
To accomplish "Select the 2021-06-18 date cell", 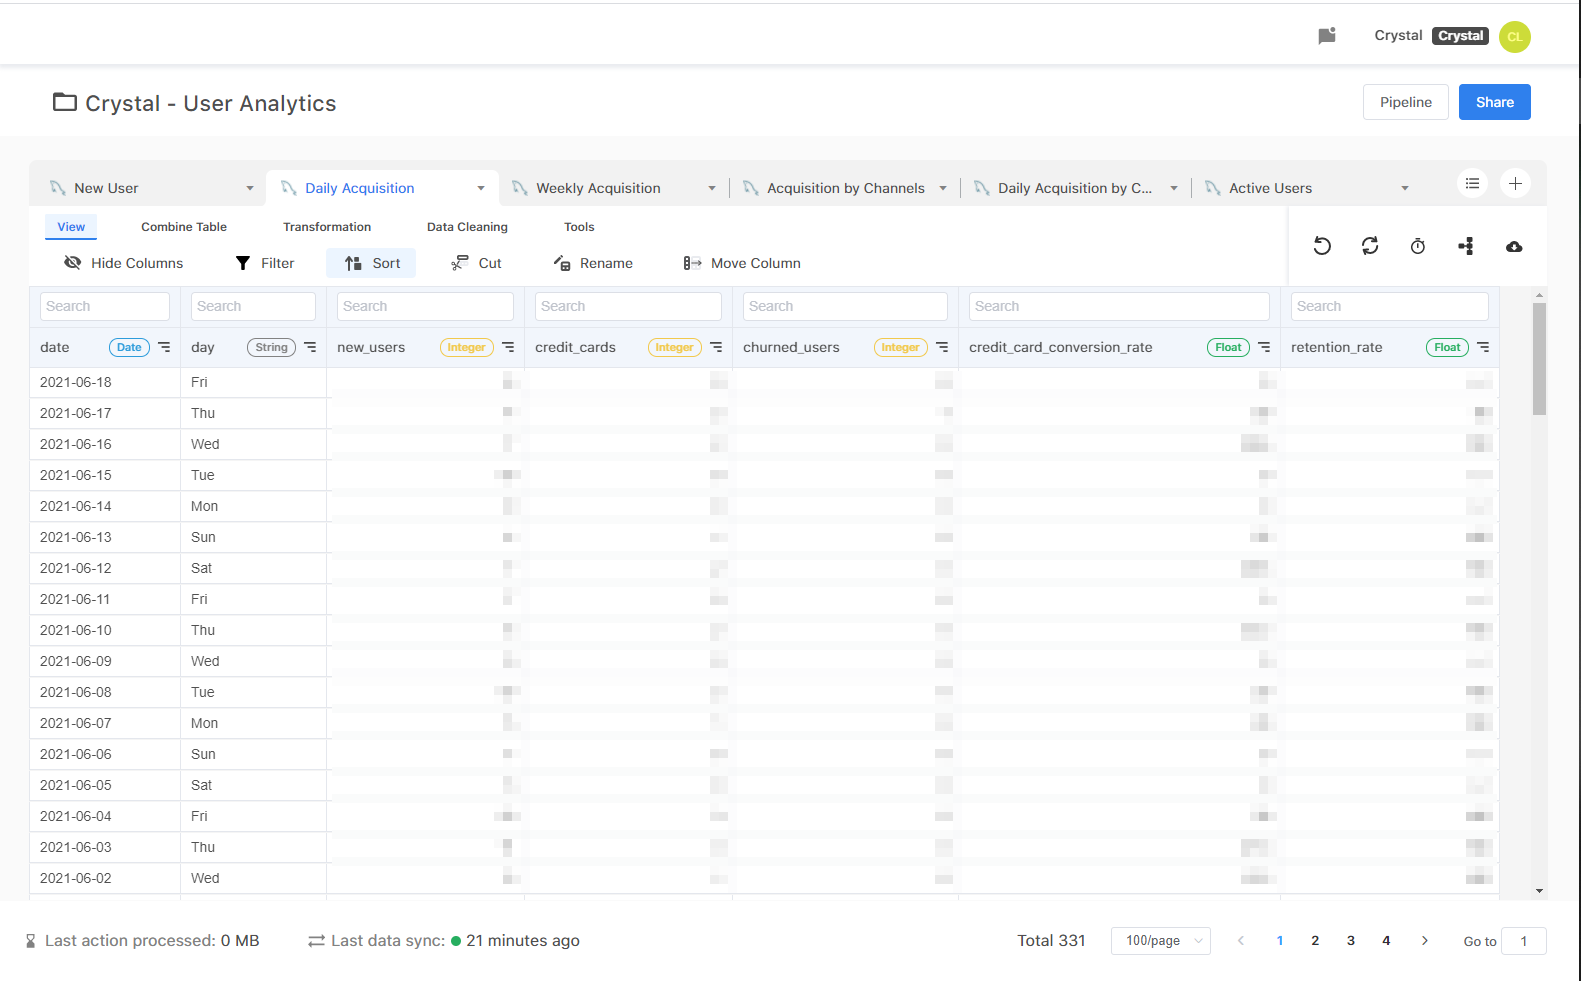I will pyautogui.click(x=105, y=382).
